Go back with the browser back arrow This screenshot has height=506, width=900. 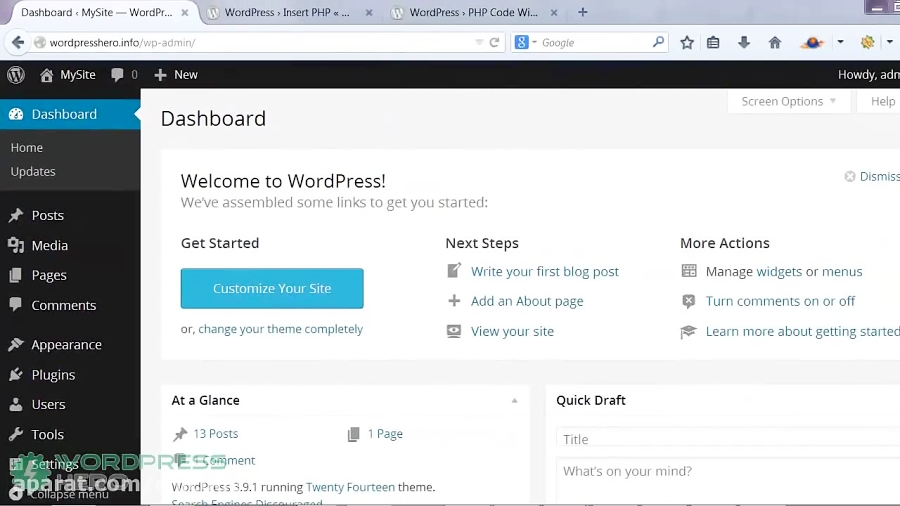[x=18, y=42]
